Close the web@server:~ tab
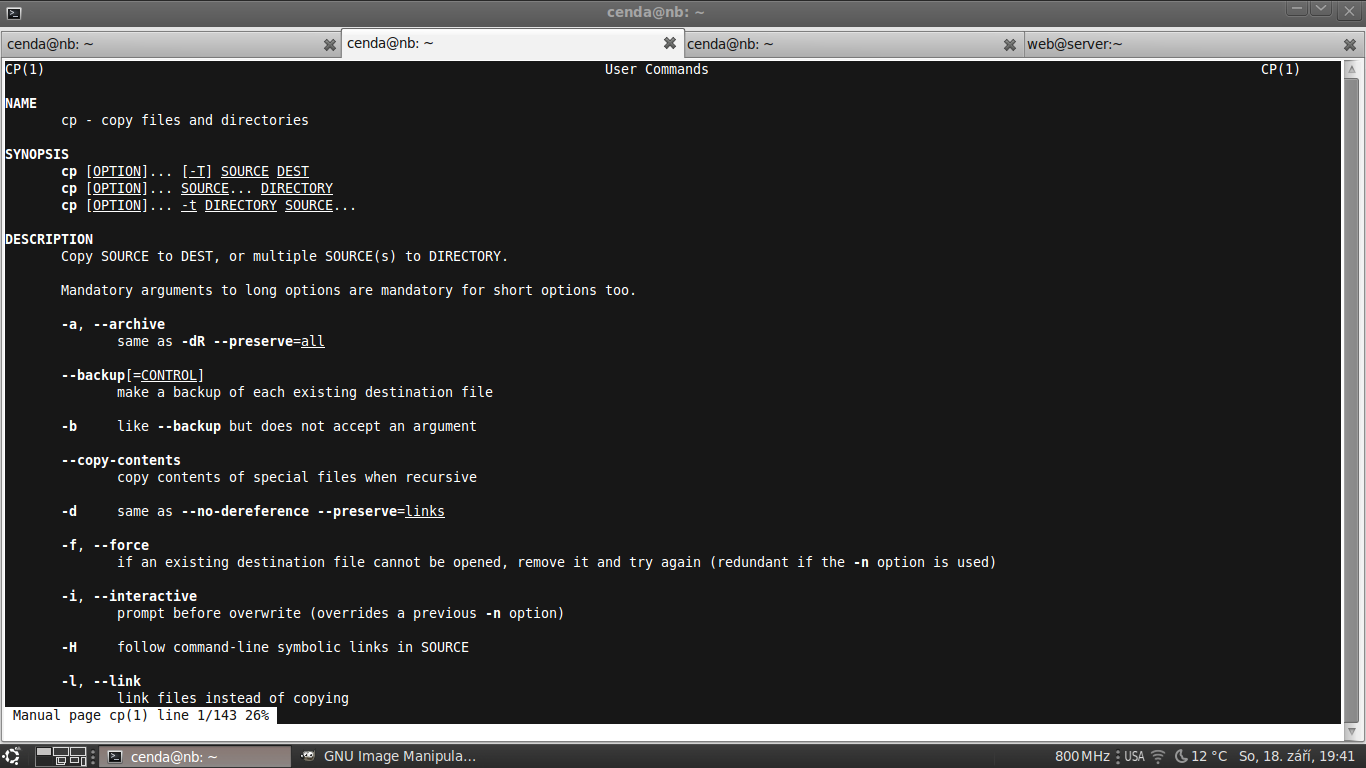This screenshot has width=1366, height=768. (x=1350, y=45)
